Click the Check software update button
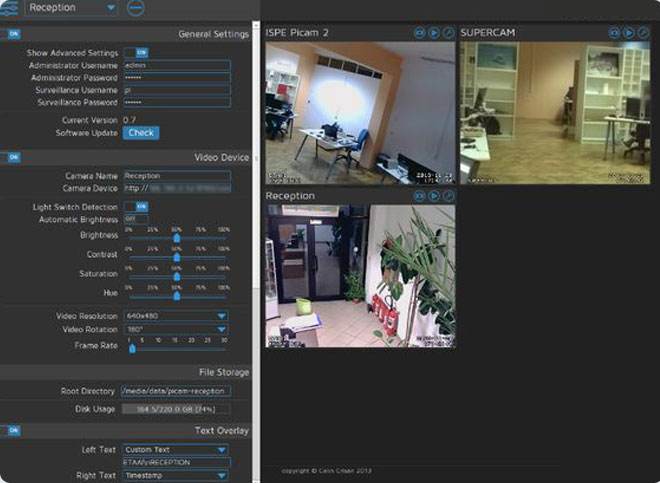 [x=141, y=133]
